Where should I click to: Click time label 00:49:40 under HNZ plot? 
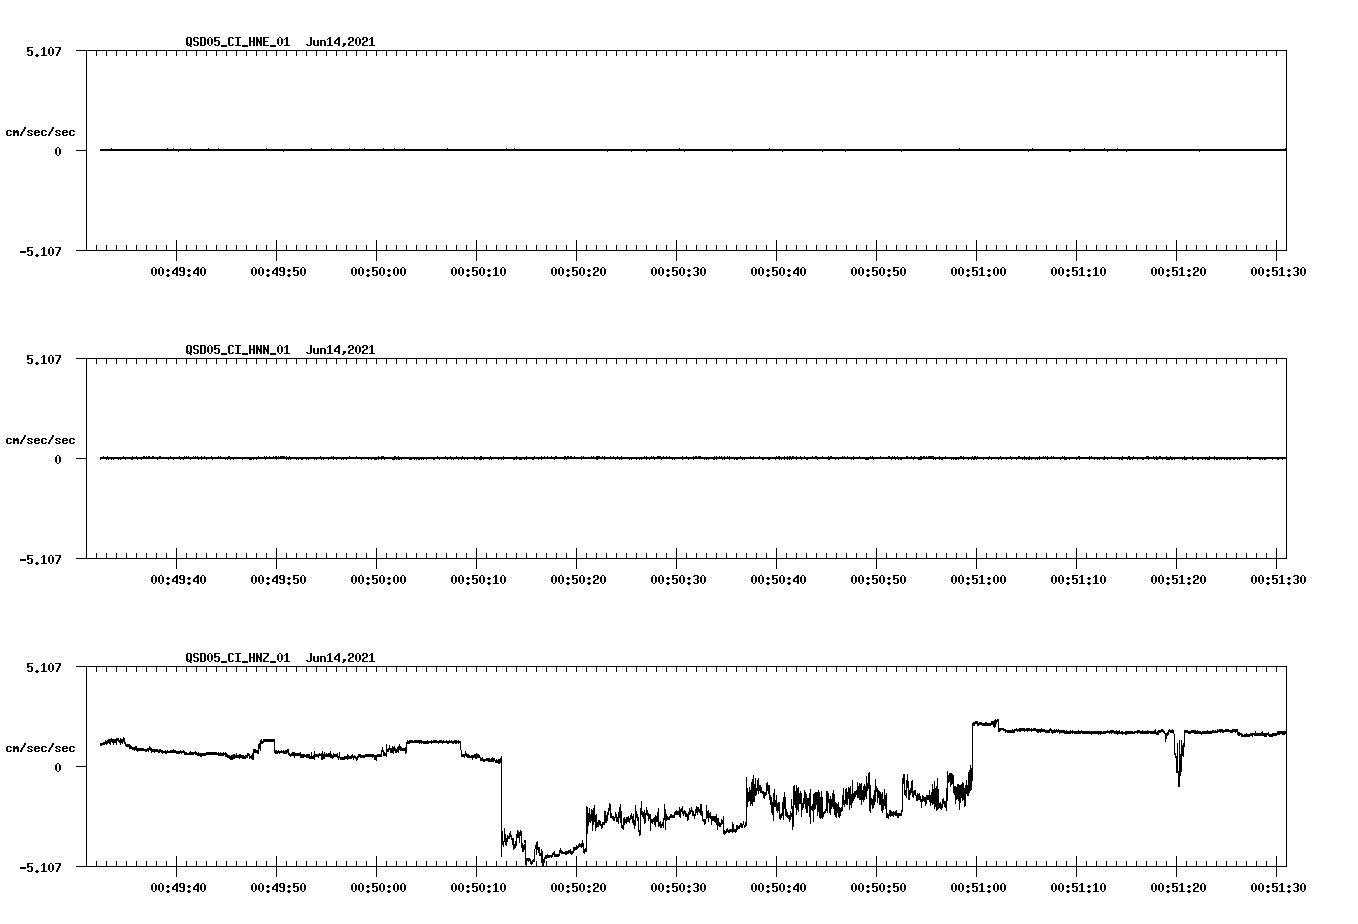(179, 887)
